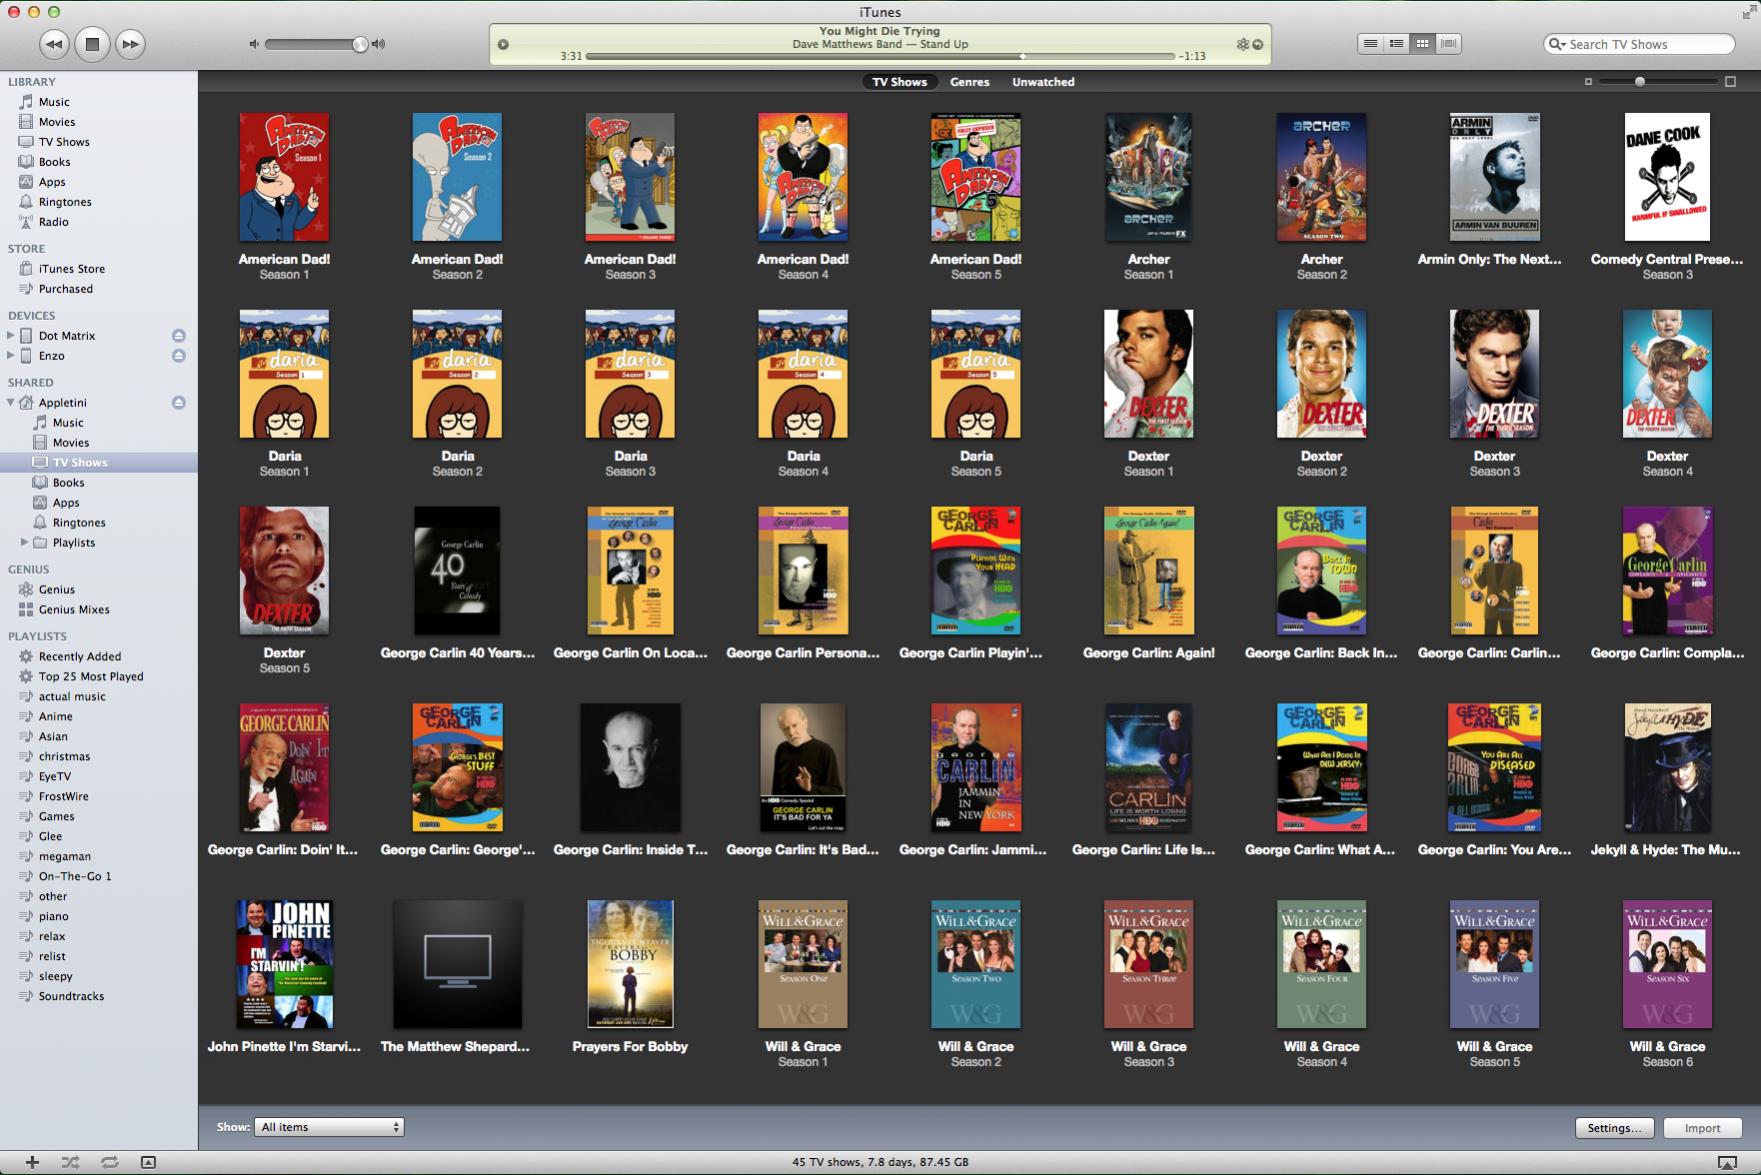Eject the Dot Matrix device
This screenshot has width=1761, height=1175.
click(179, 336)
